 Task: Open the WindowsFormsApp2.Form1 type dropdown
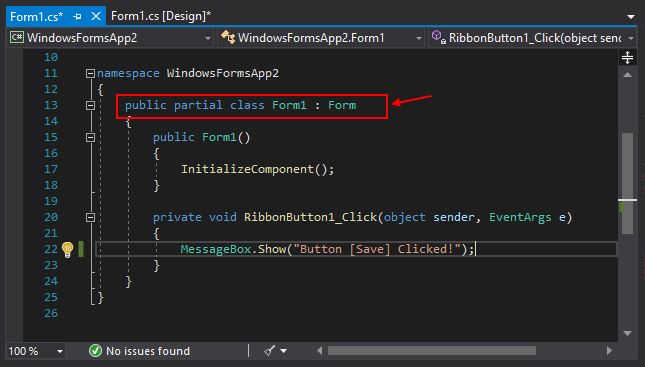(x=321, y=38)
